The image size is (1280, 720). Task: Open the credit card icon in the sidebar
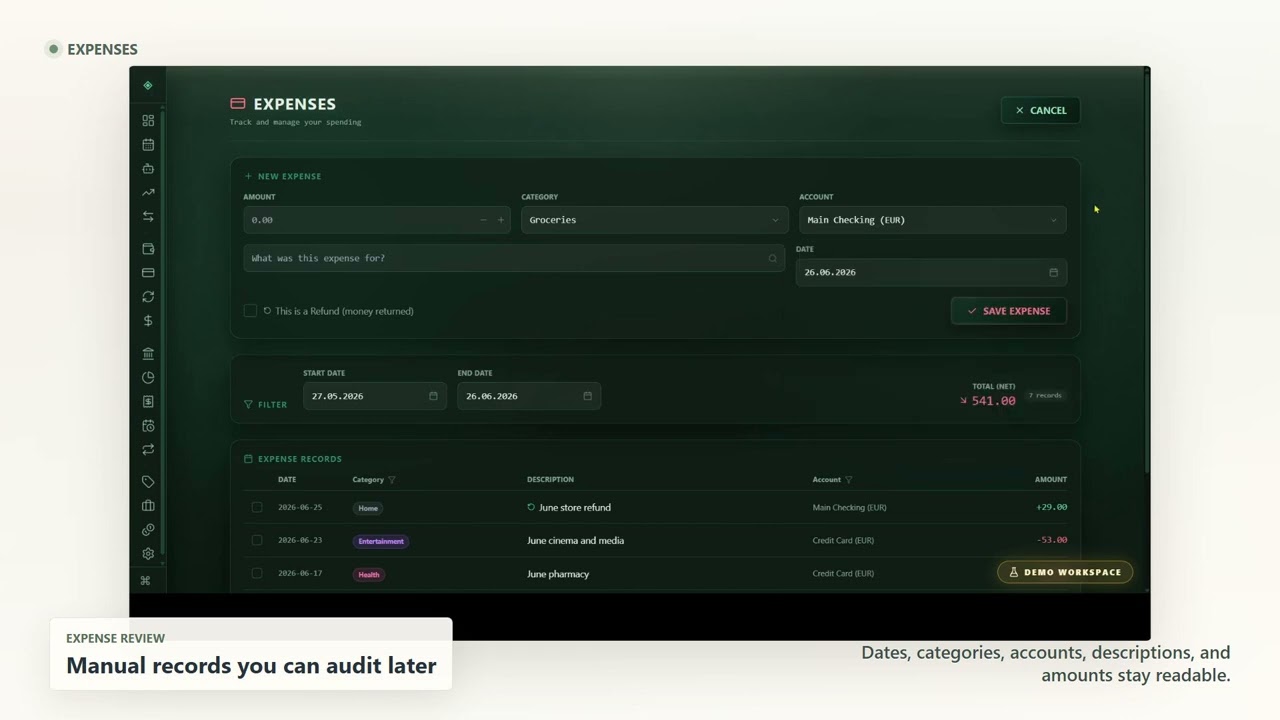tap(148, 273)
